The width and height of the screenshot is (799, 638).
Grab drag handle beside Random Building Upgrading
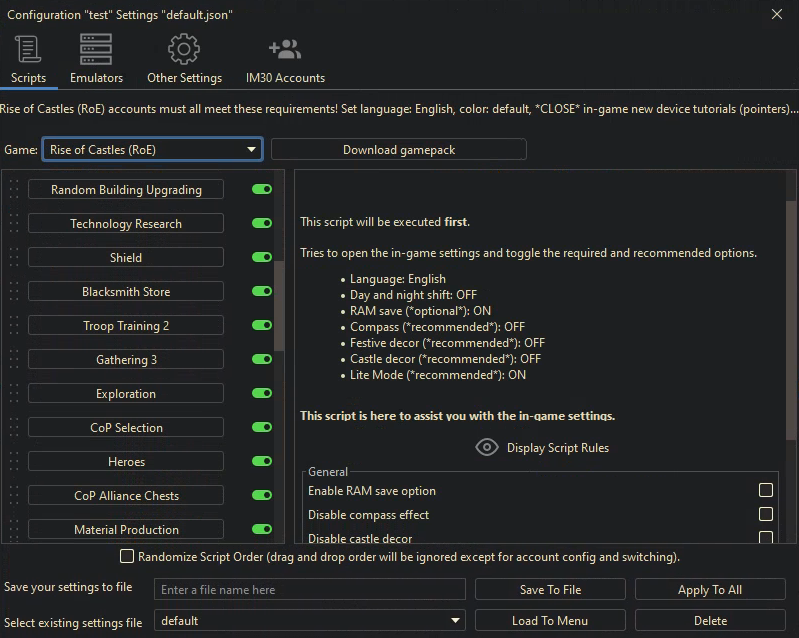coord(14,190)
